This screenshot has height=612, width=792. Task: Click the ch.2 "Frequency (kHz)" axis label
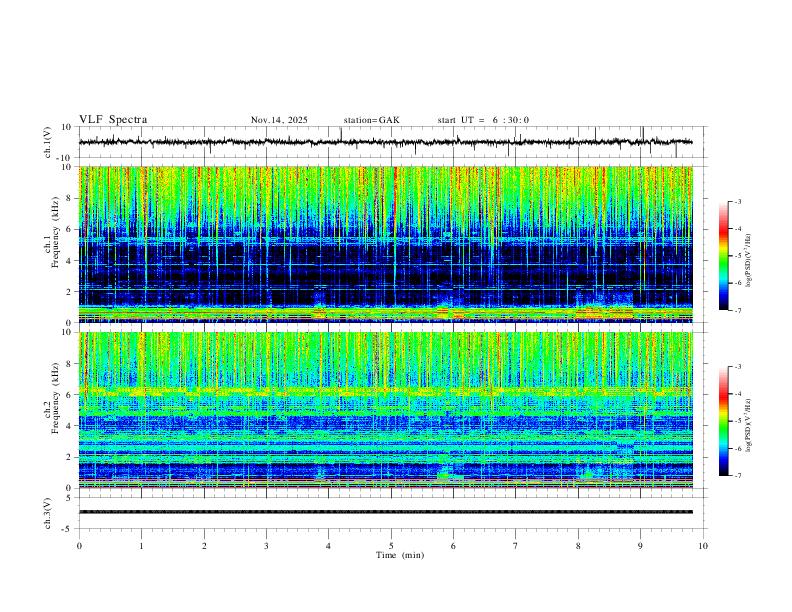point(56,398)
